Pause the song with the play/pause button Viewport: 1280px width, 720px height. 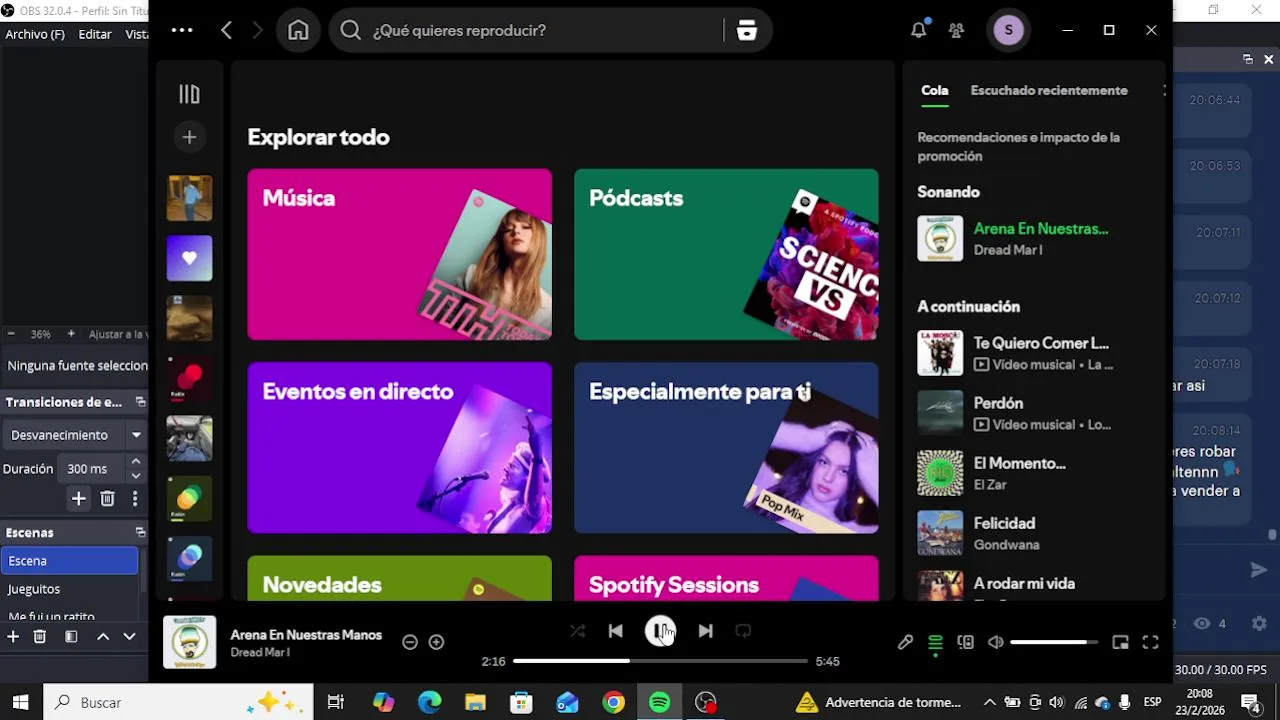point(660,631)
